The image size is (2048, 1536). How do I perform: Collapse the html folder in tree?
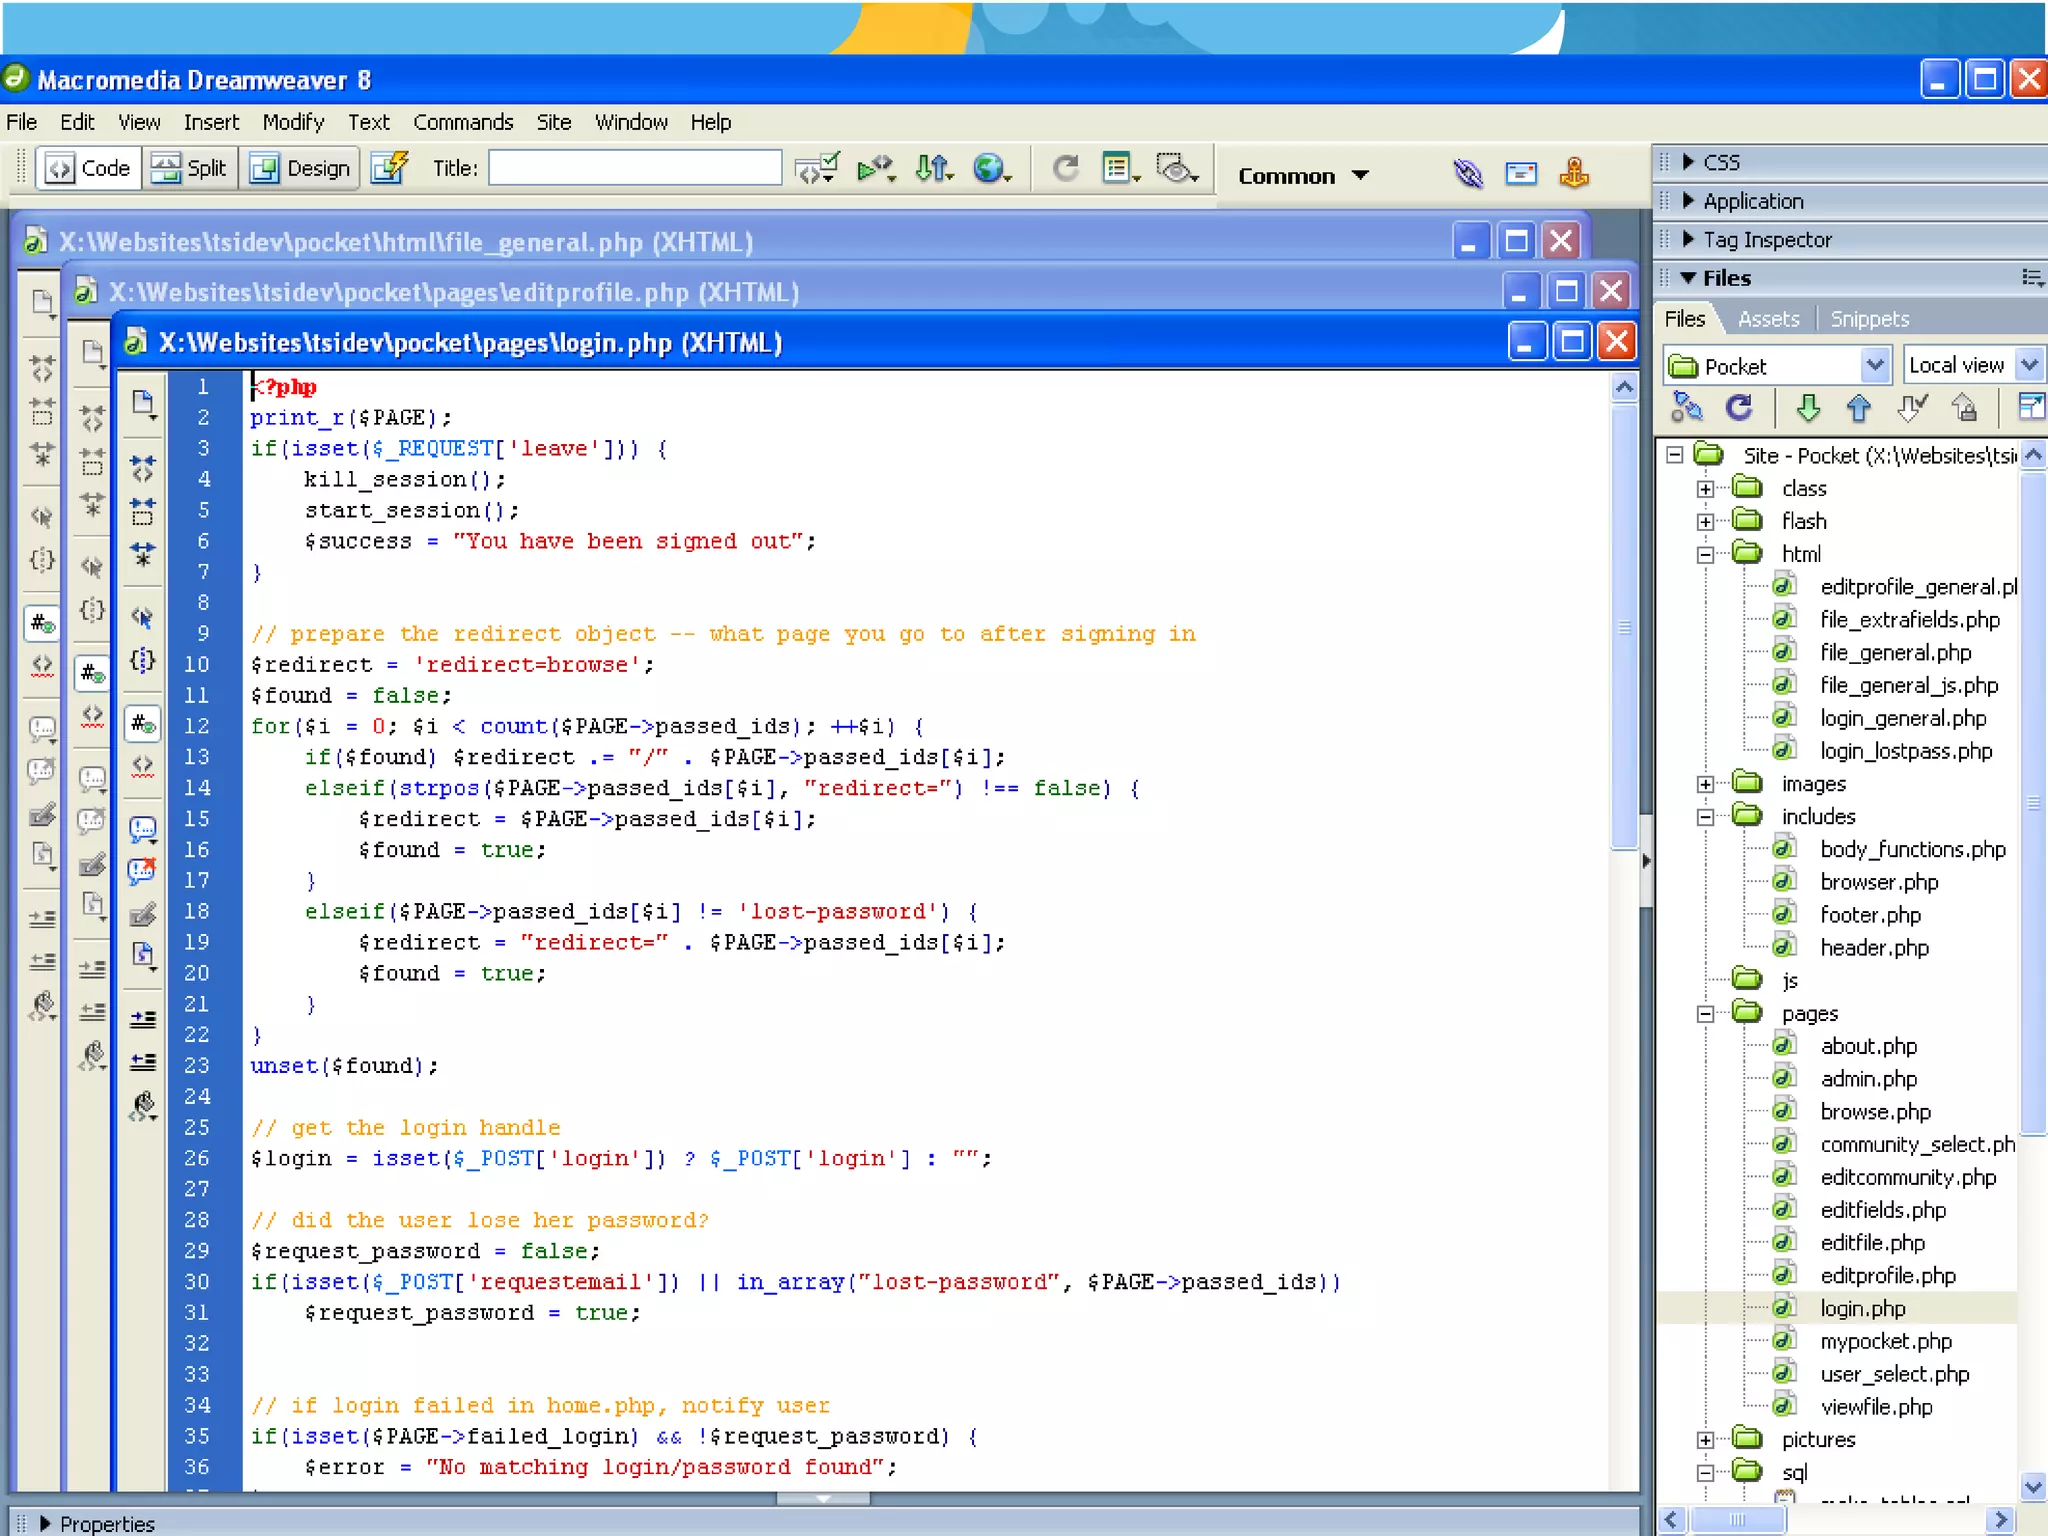pos(1706,554)
